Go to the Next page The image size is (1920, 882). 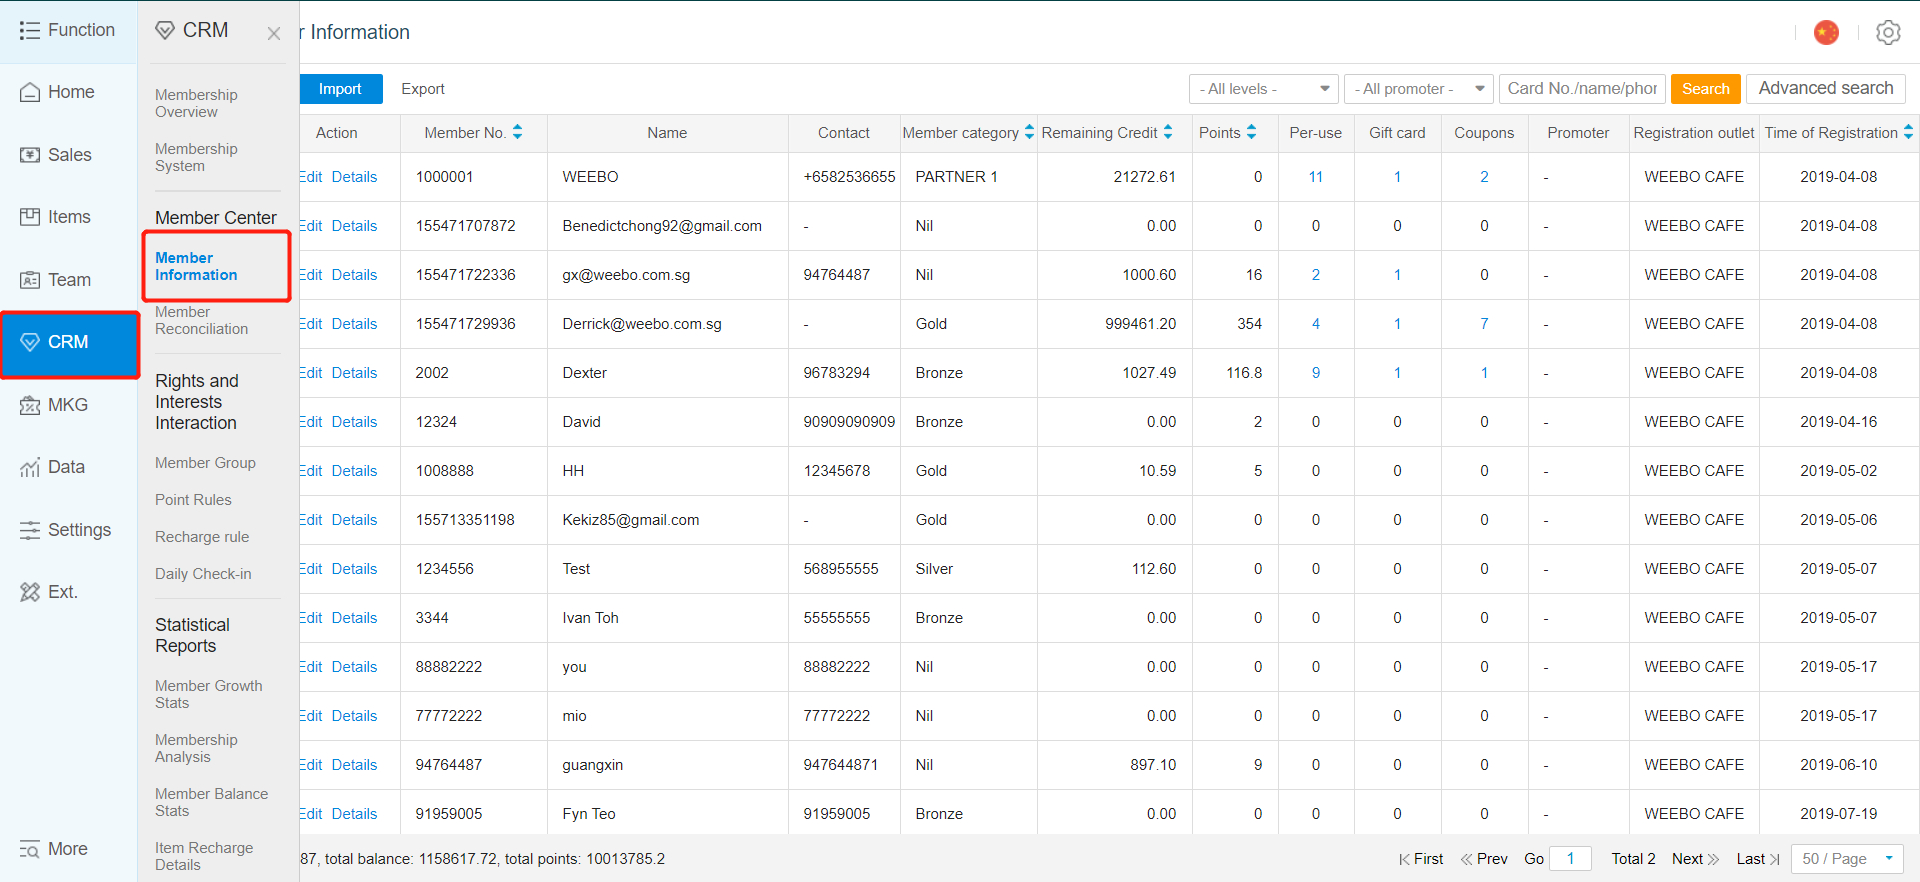point(1695,859)
